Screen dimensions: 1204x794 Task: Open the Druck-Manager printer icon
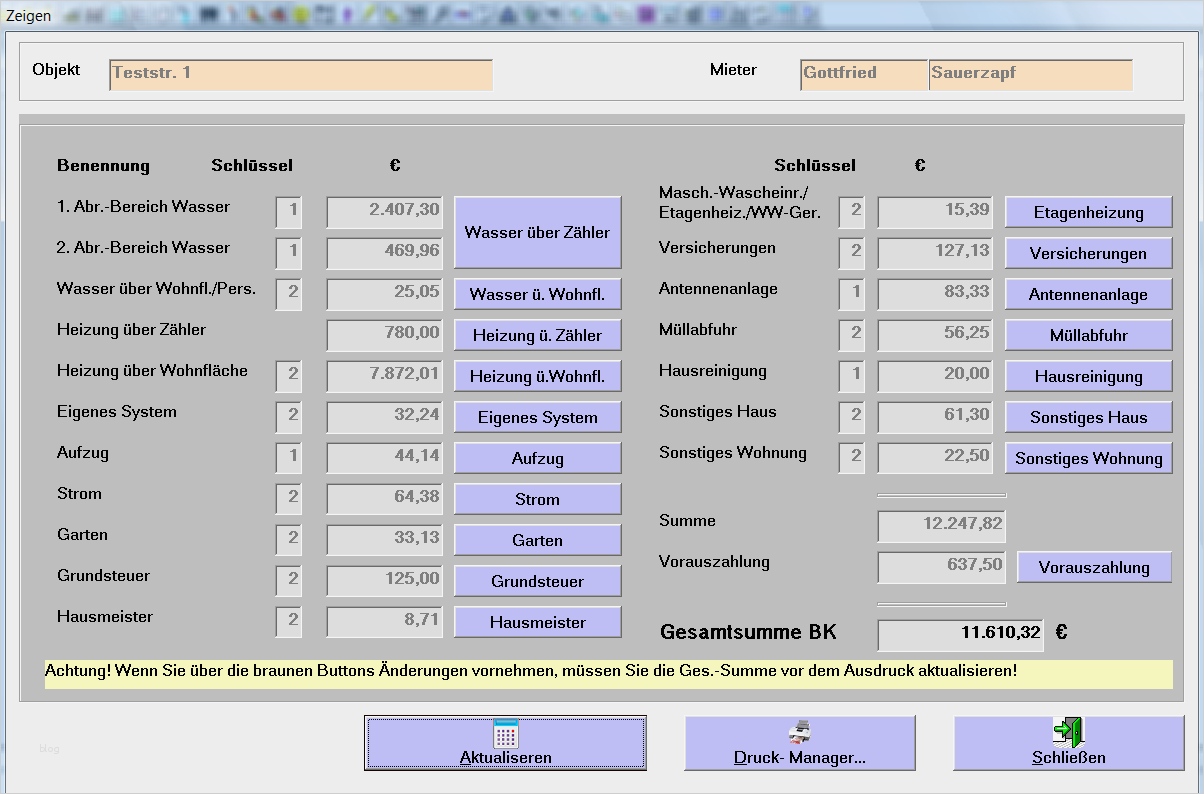coord(799,733)
